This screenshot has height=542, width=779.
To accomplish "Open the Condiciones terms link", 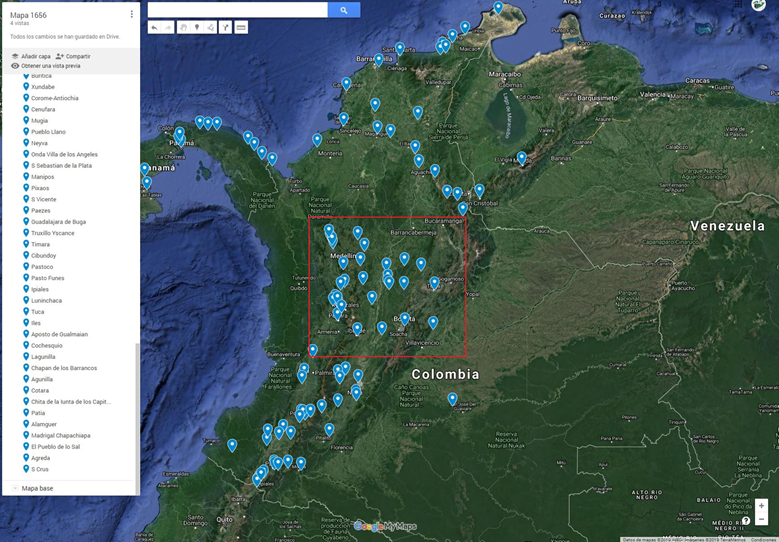I will [763, 539].
